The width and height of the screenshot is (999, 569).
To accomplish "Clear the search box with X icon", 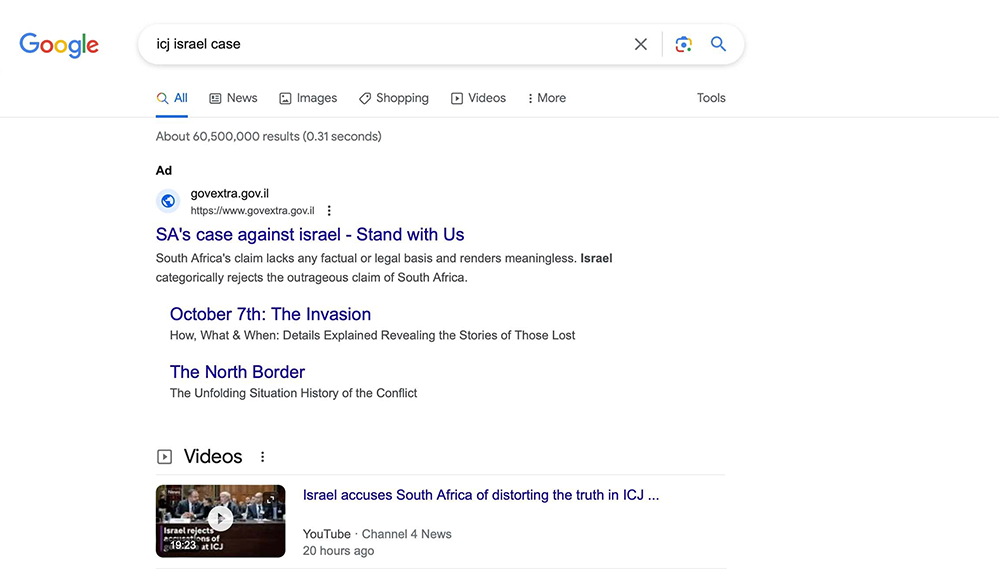I will pos(640,44).
